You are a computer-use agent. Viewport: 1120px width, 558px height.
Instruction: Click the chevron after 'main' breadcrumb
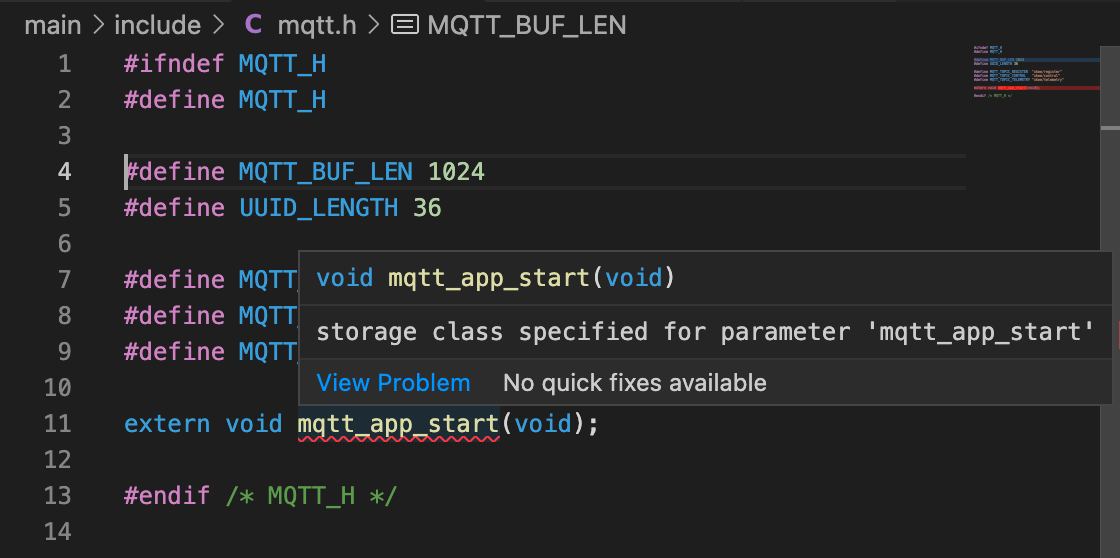tap(99, 25)
